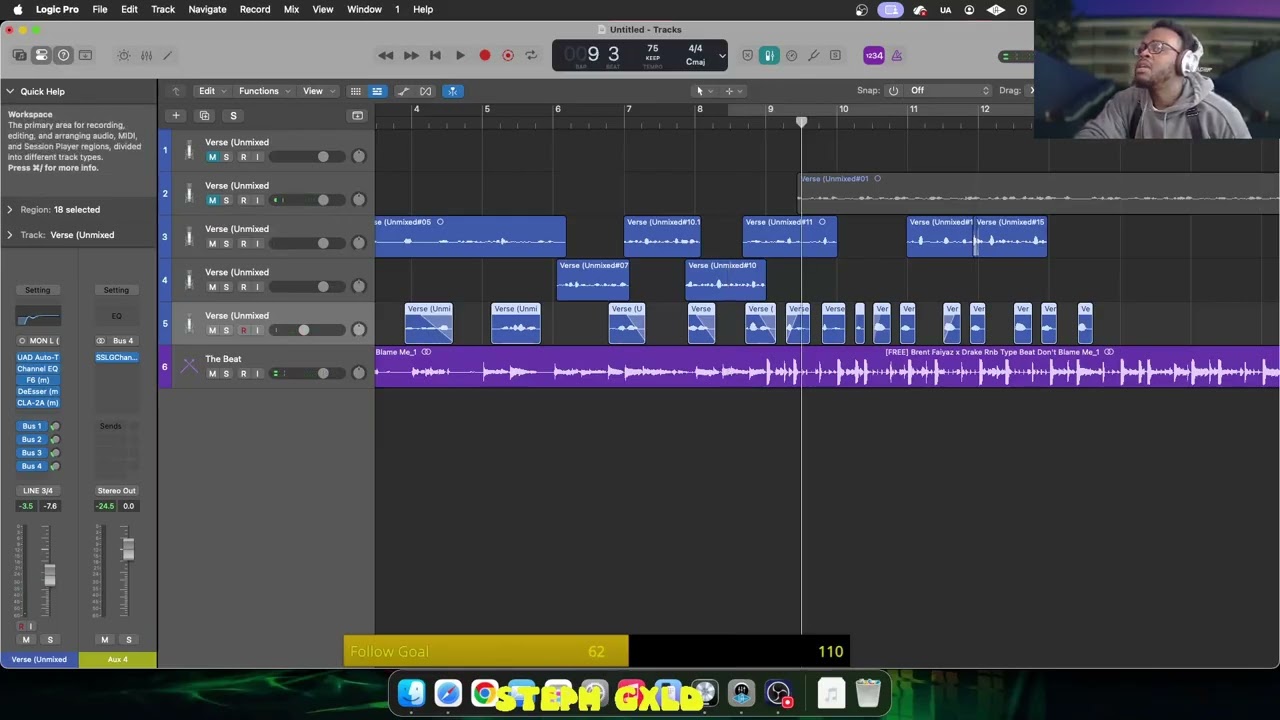Open Smart Controls icon

124,55
